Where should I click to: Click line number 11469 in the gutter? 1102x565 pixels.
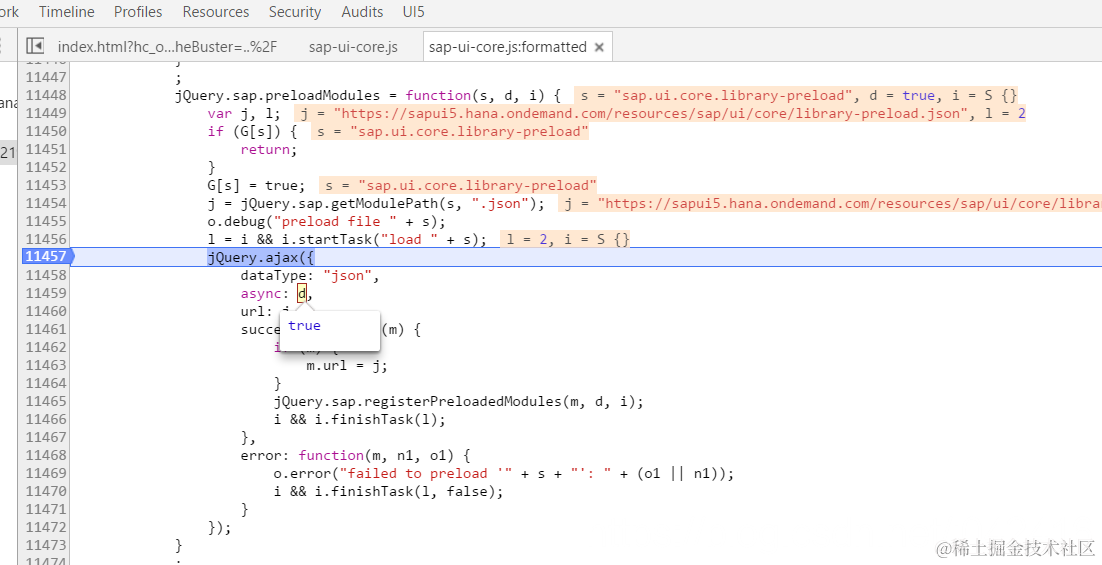46,473
